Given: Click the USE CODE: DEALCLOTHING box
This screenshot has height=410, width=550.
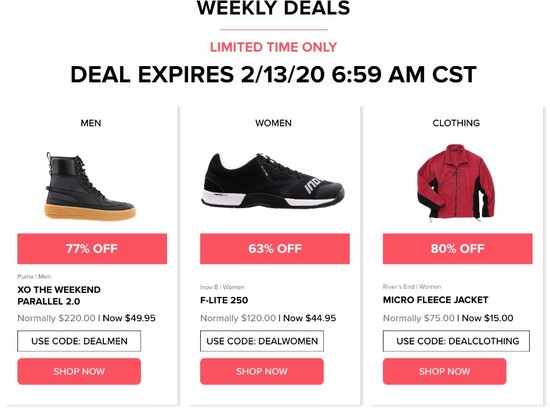Looking at the screenshot, I should click(x=456, y=341).
